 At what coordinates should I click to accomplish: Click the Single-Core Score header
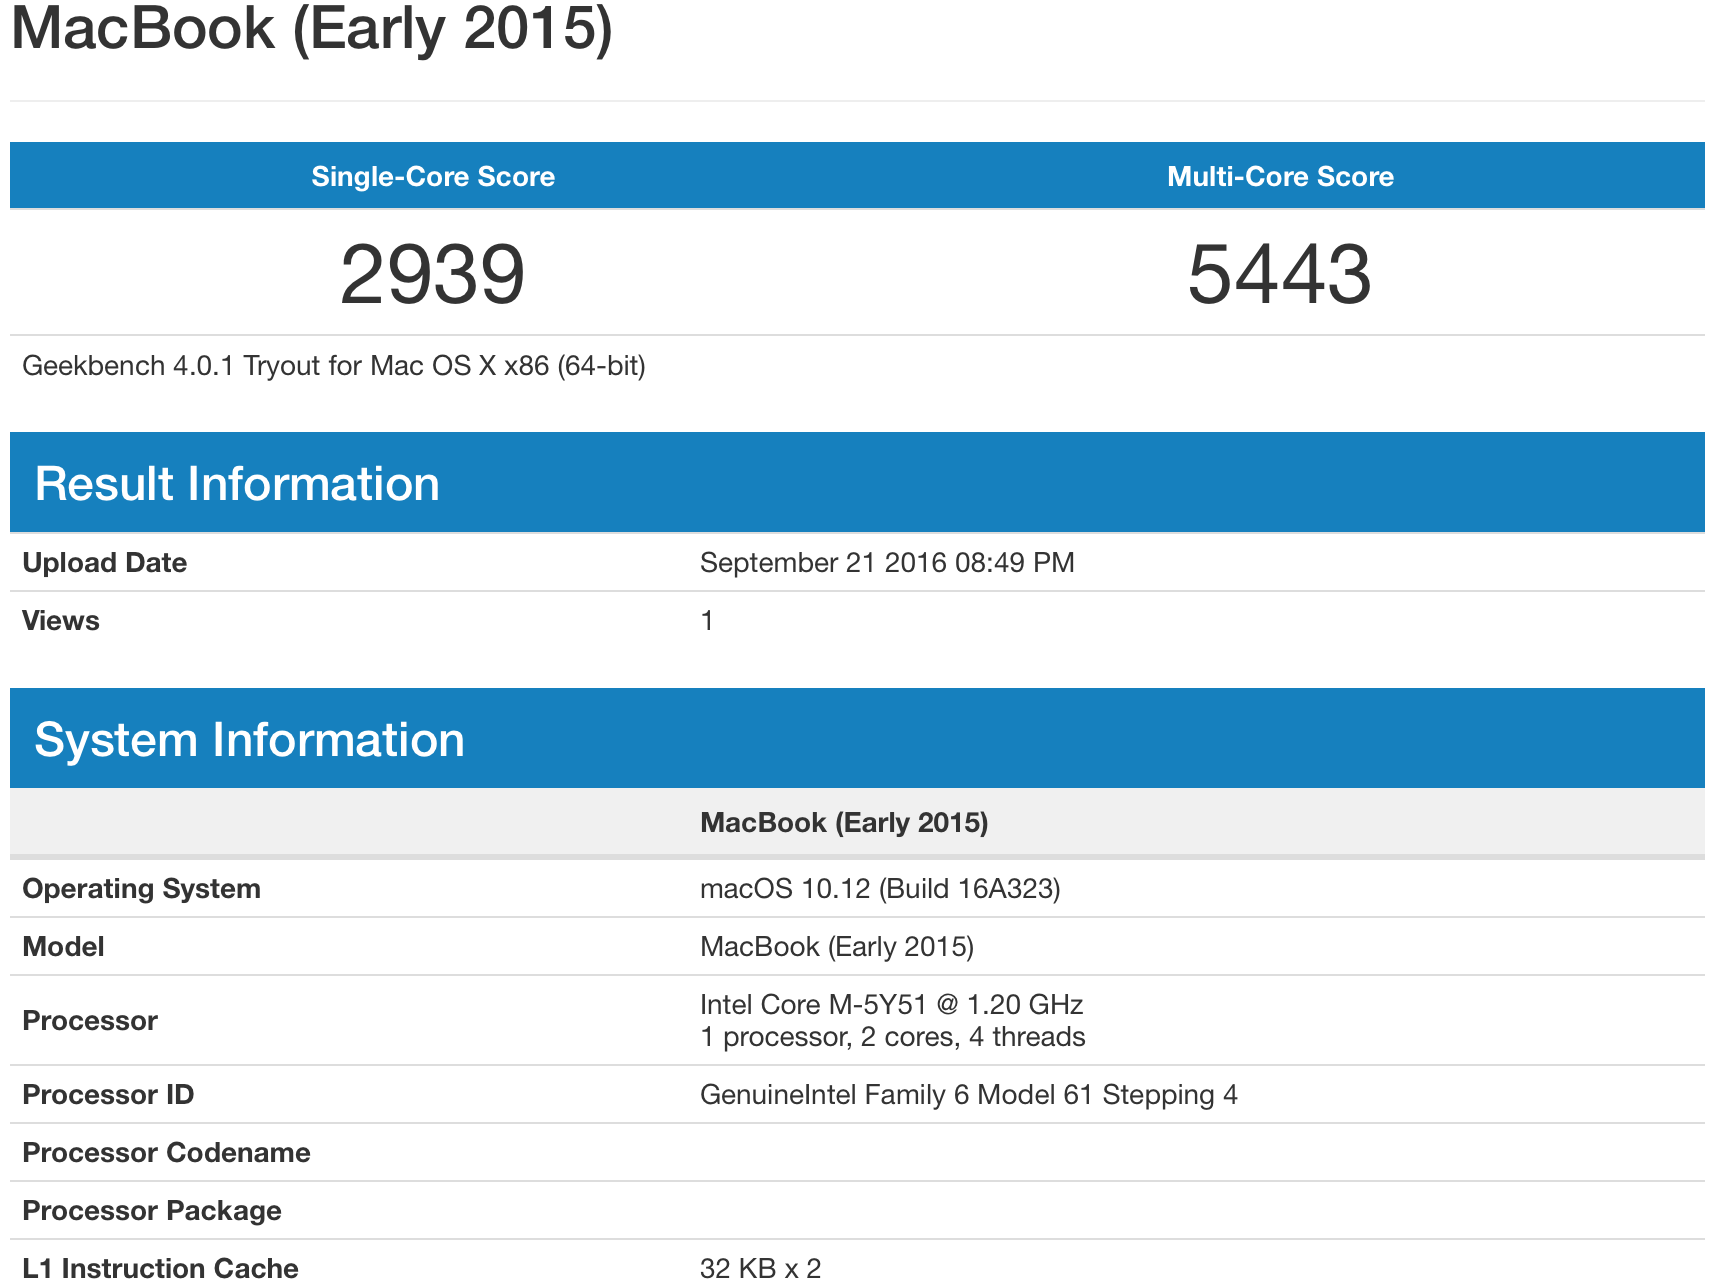(433, 176)
